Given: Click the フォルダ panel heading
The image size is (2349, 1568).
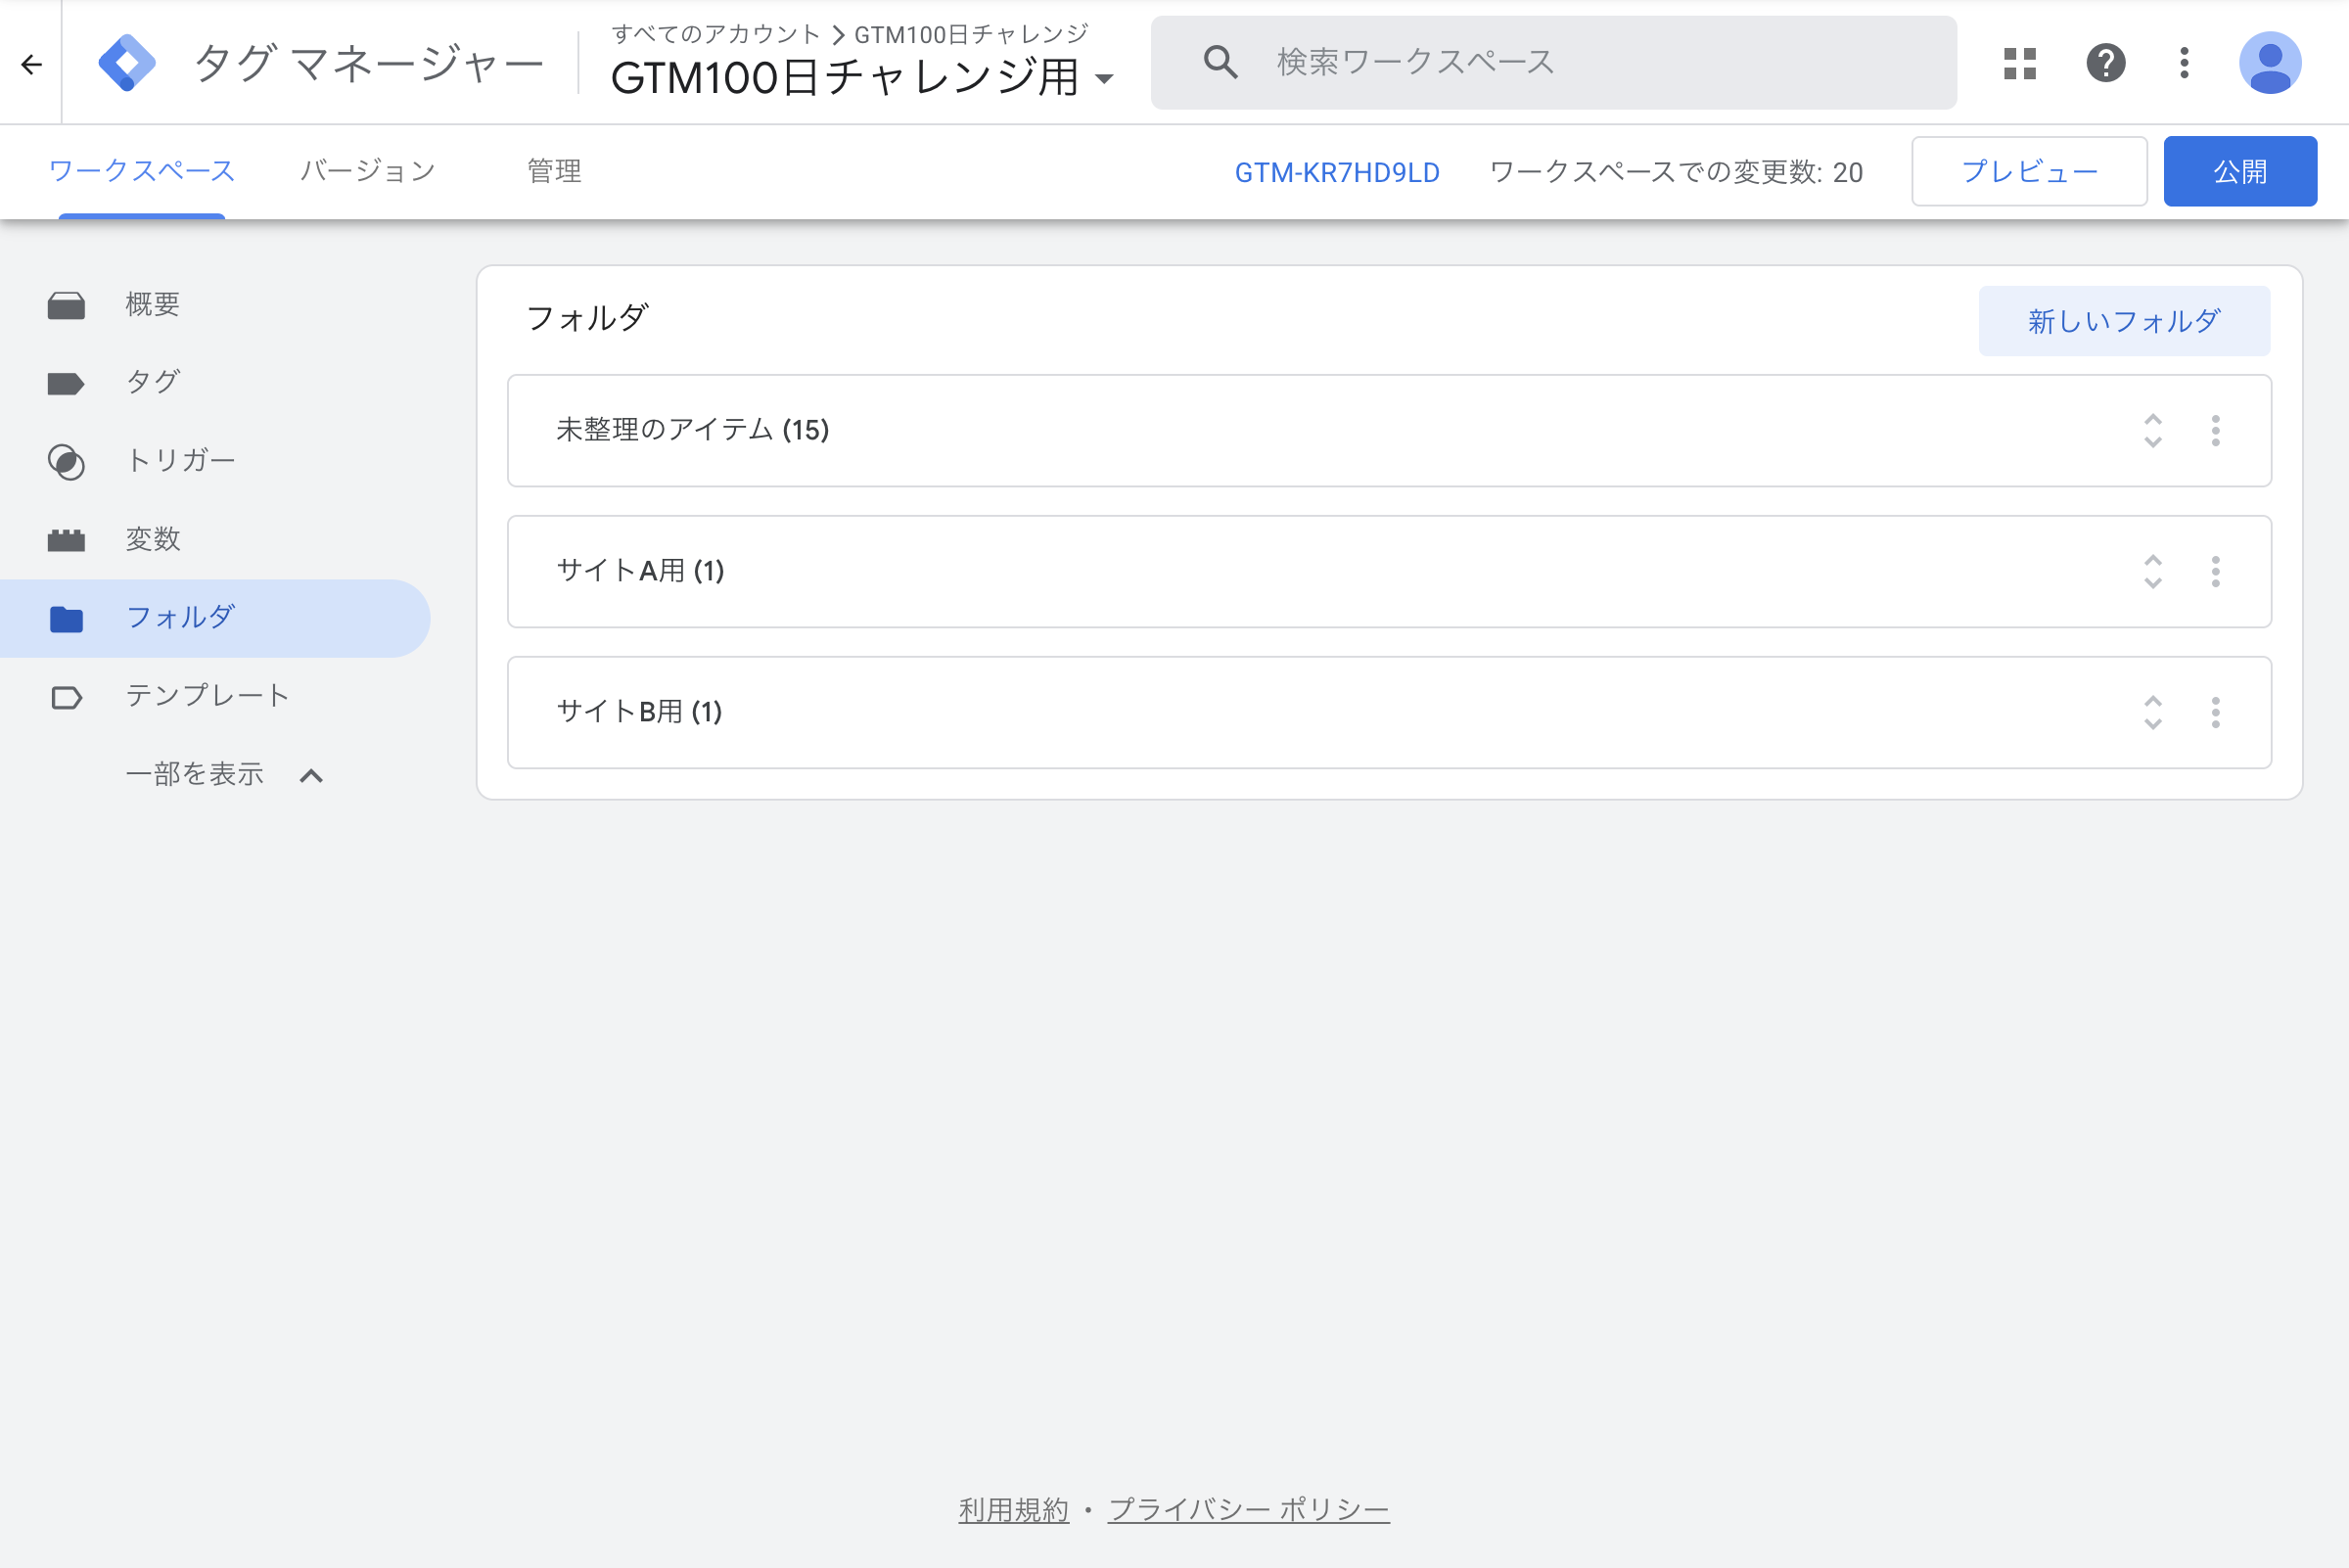Looking at the screenshot, I should [587, 318].
